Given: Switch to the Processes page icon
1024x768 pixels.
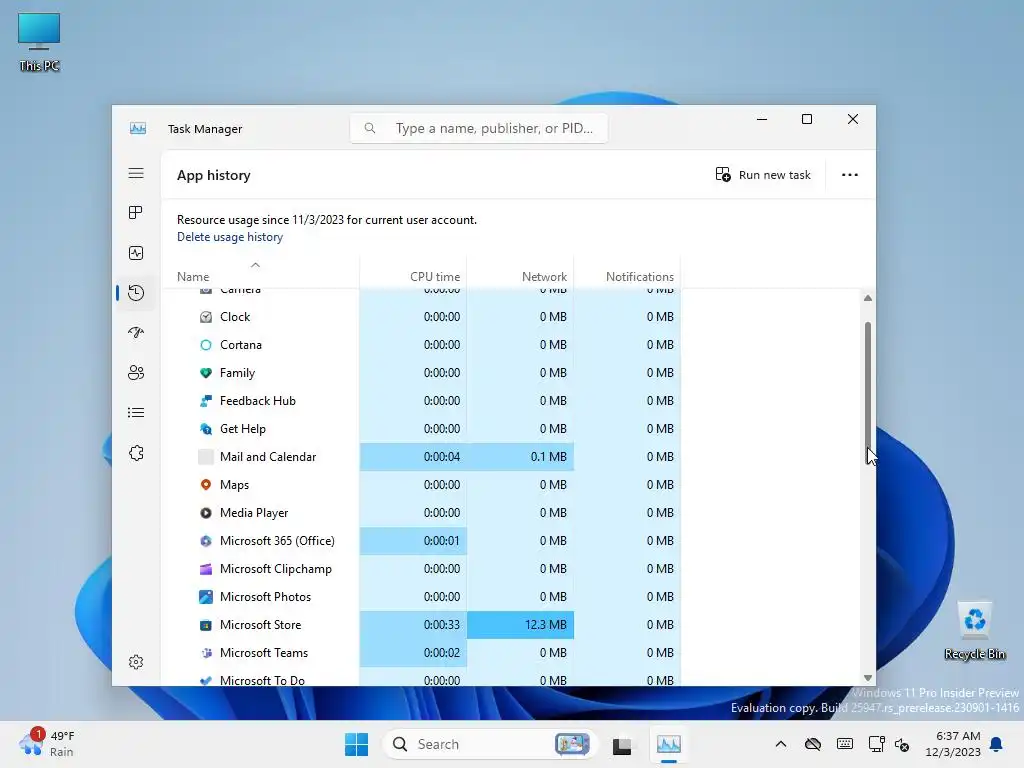Looking at the screenshot, I should coord(136,213).
